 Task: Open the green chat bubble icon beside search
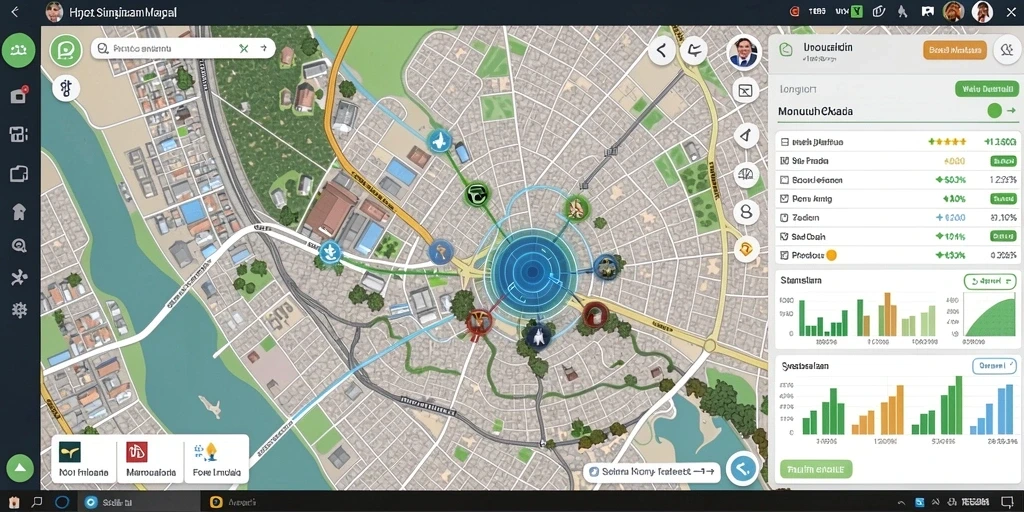(x=66, y=51)
